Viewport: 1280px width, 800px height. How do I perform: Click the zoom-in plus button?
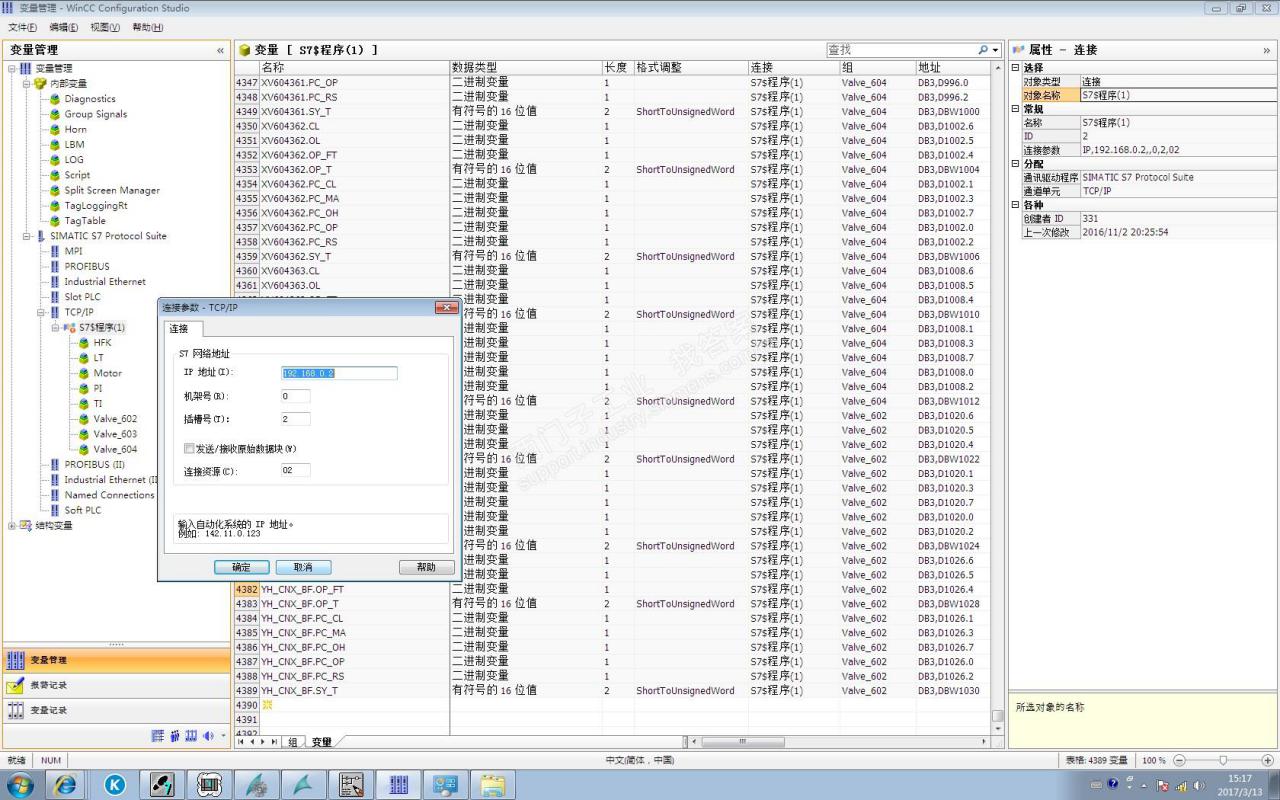[1268, 761]
